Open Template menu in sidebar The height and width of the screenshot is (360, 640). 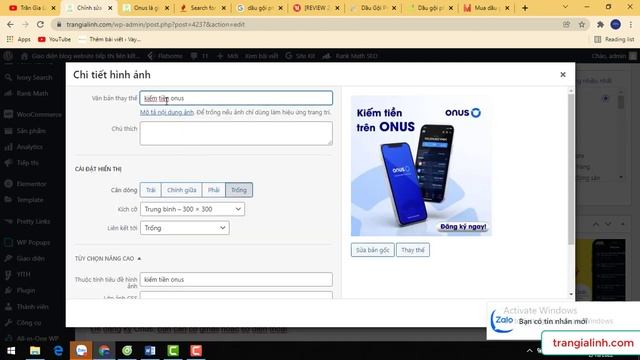tap(30, 200)
